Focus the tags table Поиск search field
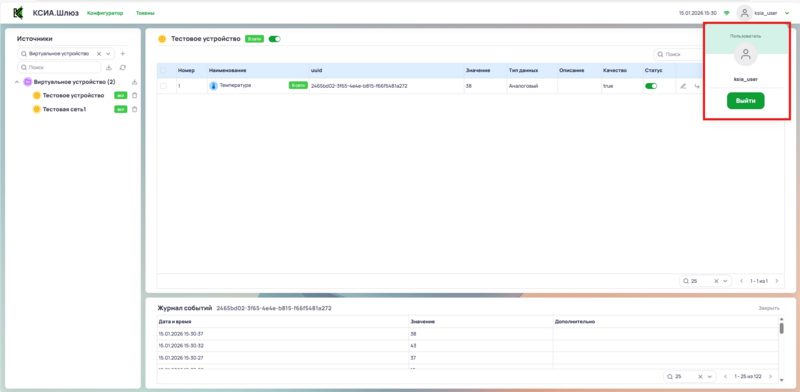This screenshot has width=800, height=392. pos(679,54)
